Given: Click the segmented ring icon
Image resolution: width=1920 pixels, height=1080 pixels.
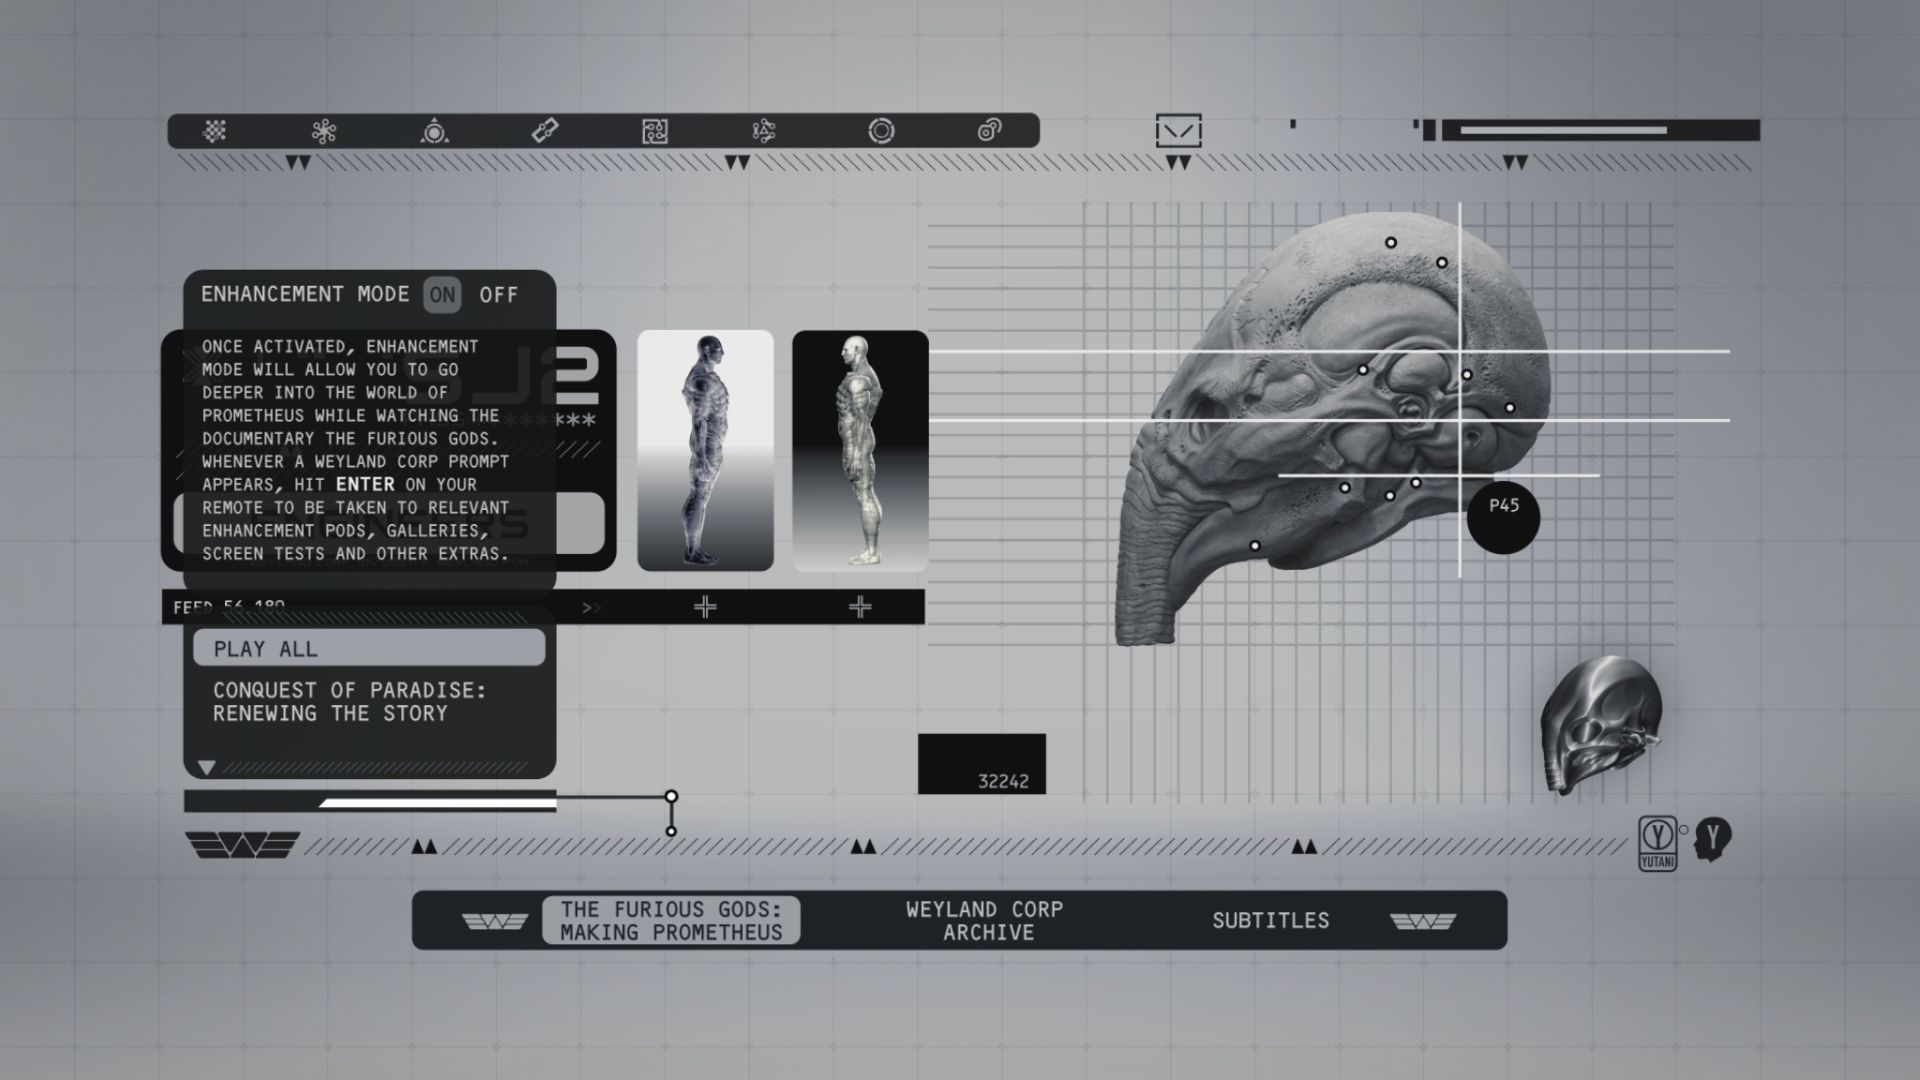Looking at the screenshot, I should pyautogui.click(x=881, y=131).
